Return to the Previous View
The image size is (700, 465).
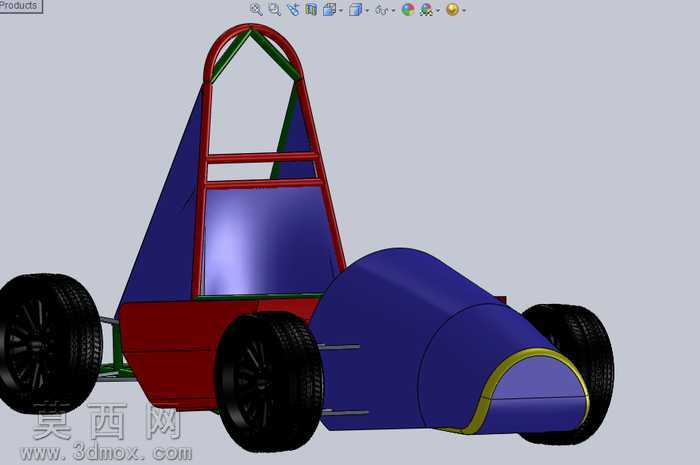[293, 9]
